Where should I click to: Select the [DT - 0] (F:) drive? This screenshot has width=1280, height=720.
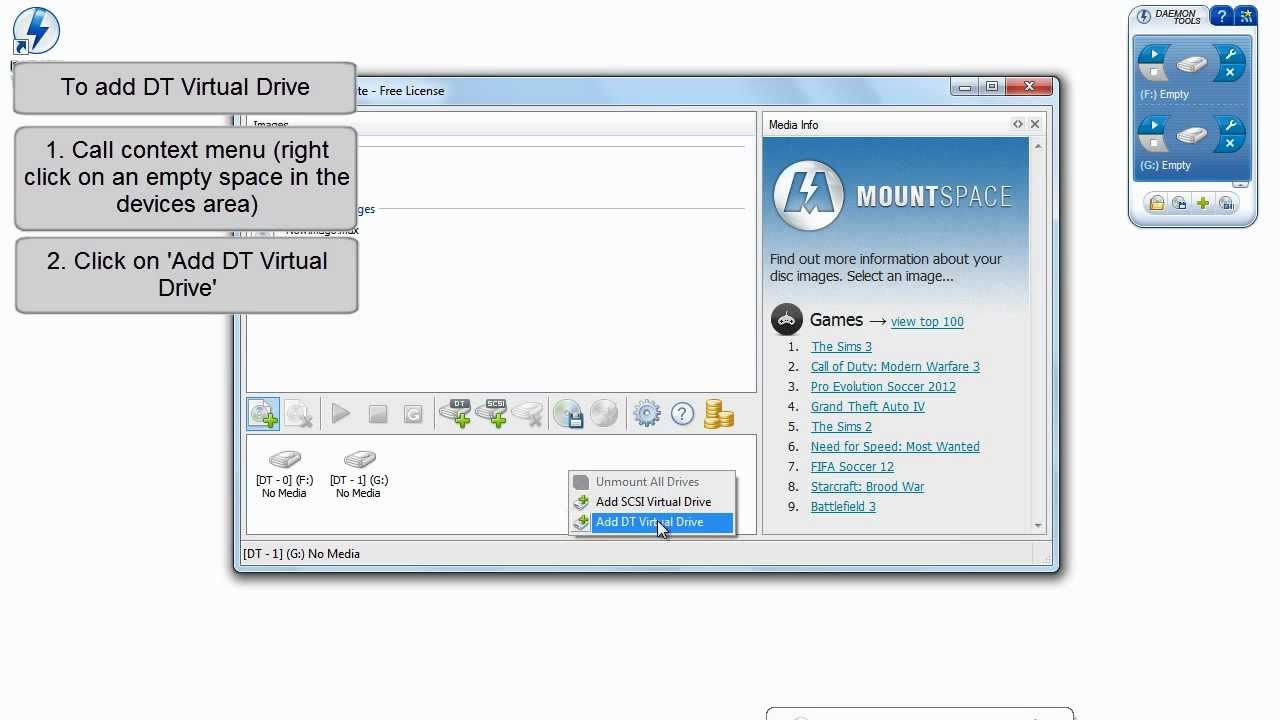pos(284,475)
